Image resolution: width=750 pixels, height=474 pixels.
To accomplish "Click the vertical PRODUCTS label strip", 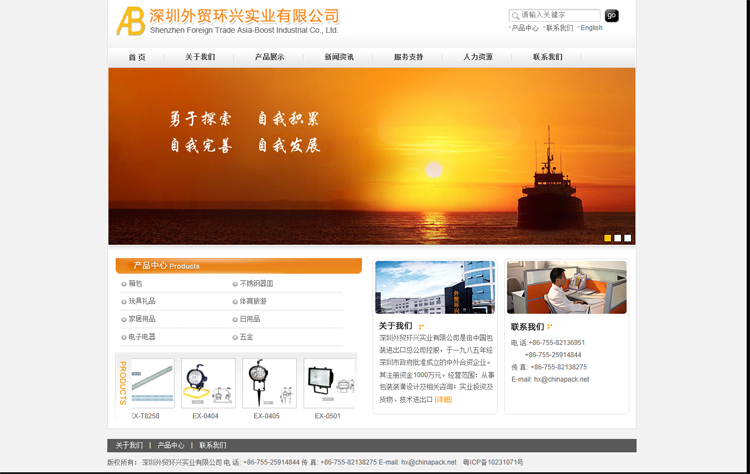I will [x=123, y=383].
